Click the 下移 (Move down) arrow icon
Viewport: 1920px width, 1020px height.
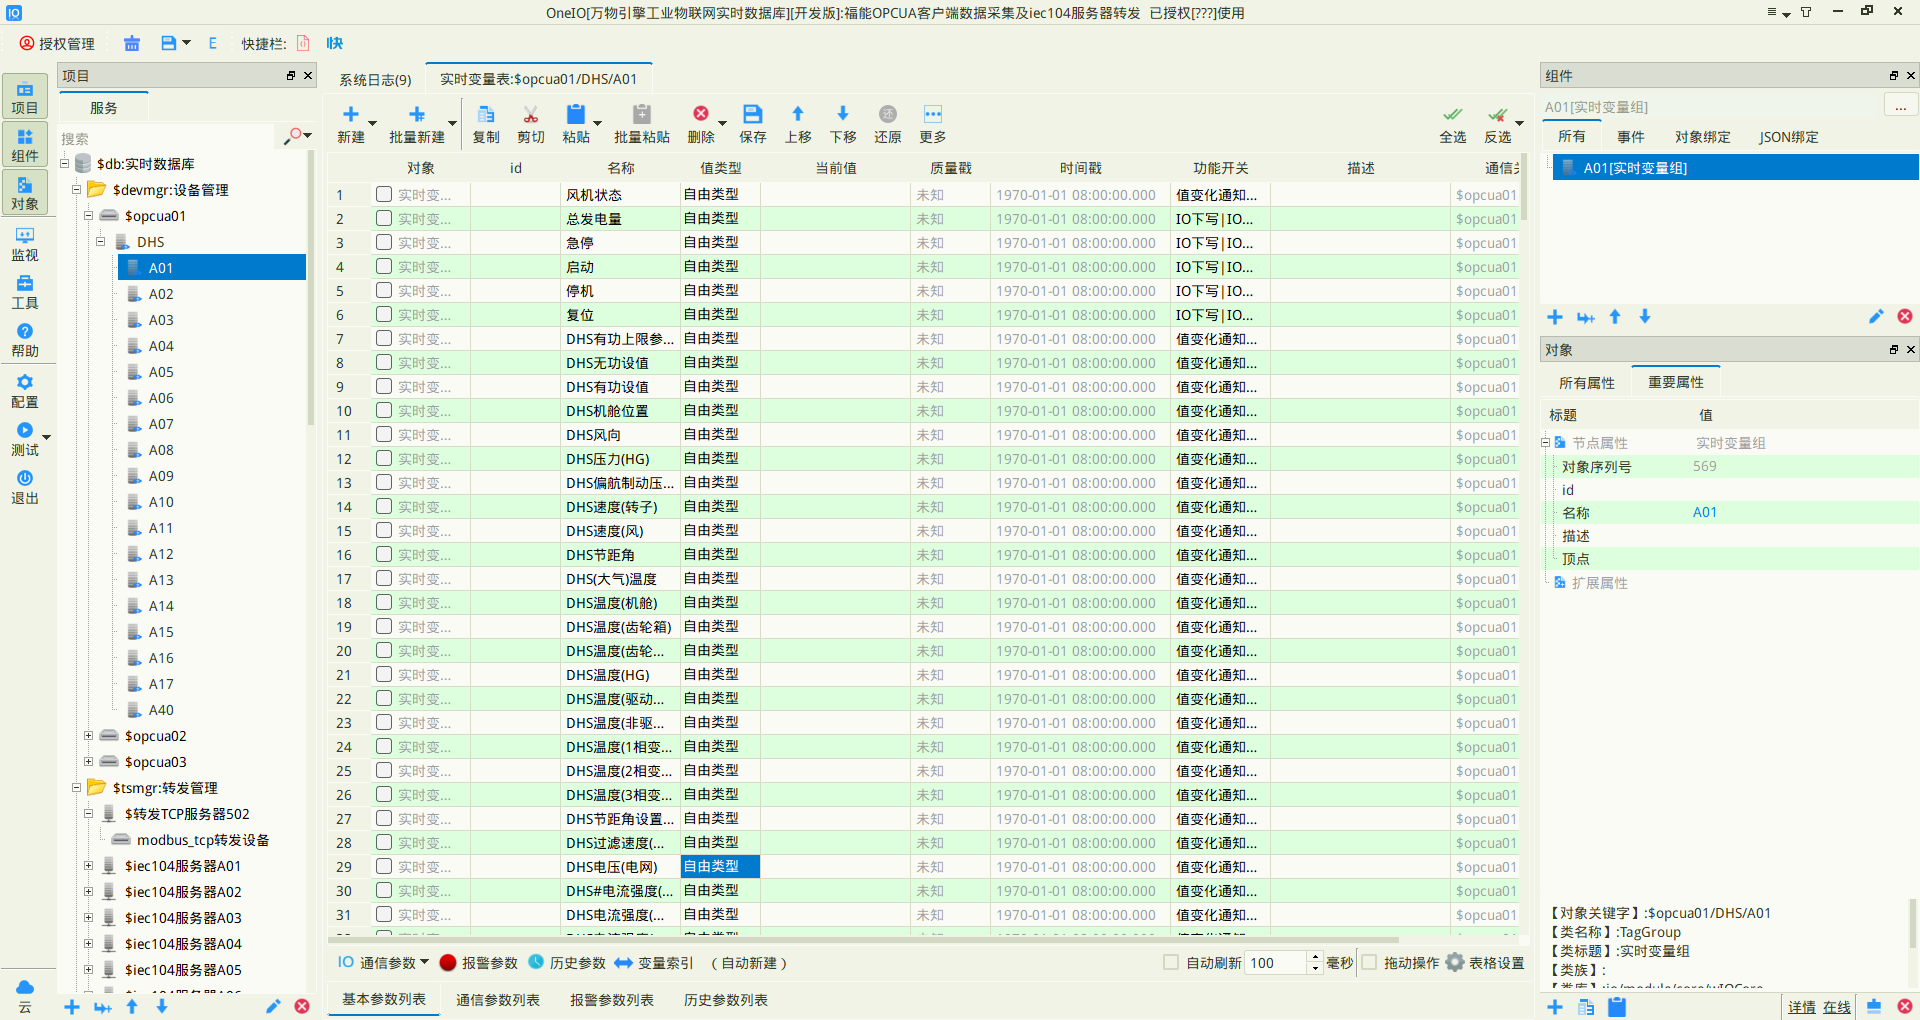(x=843, y=114)
